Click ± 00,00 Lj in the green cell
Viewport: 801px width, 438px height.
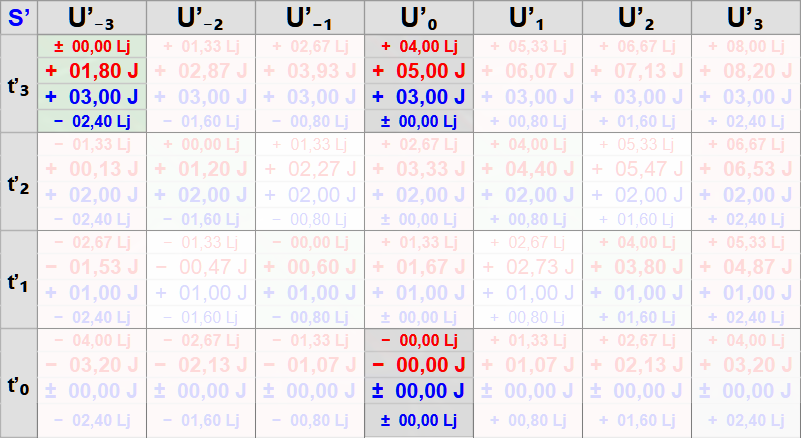[x=92, y=47]
